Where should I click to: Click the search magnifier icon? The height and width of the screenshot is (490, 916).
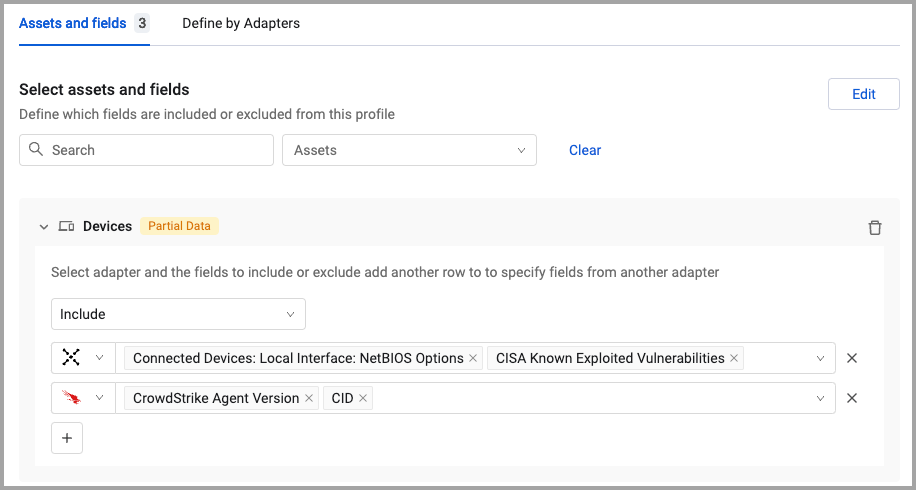point(36,150)
